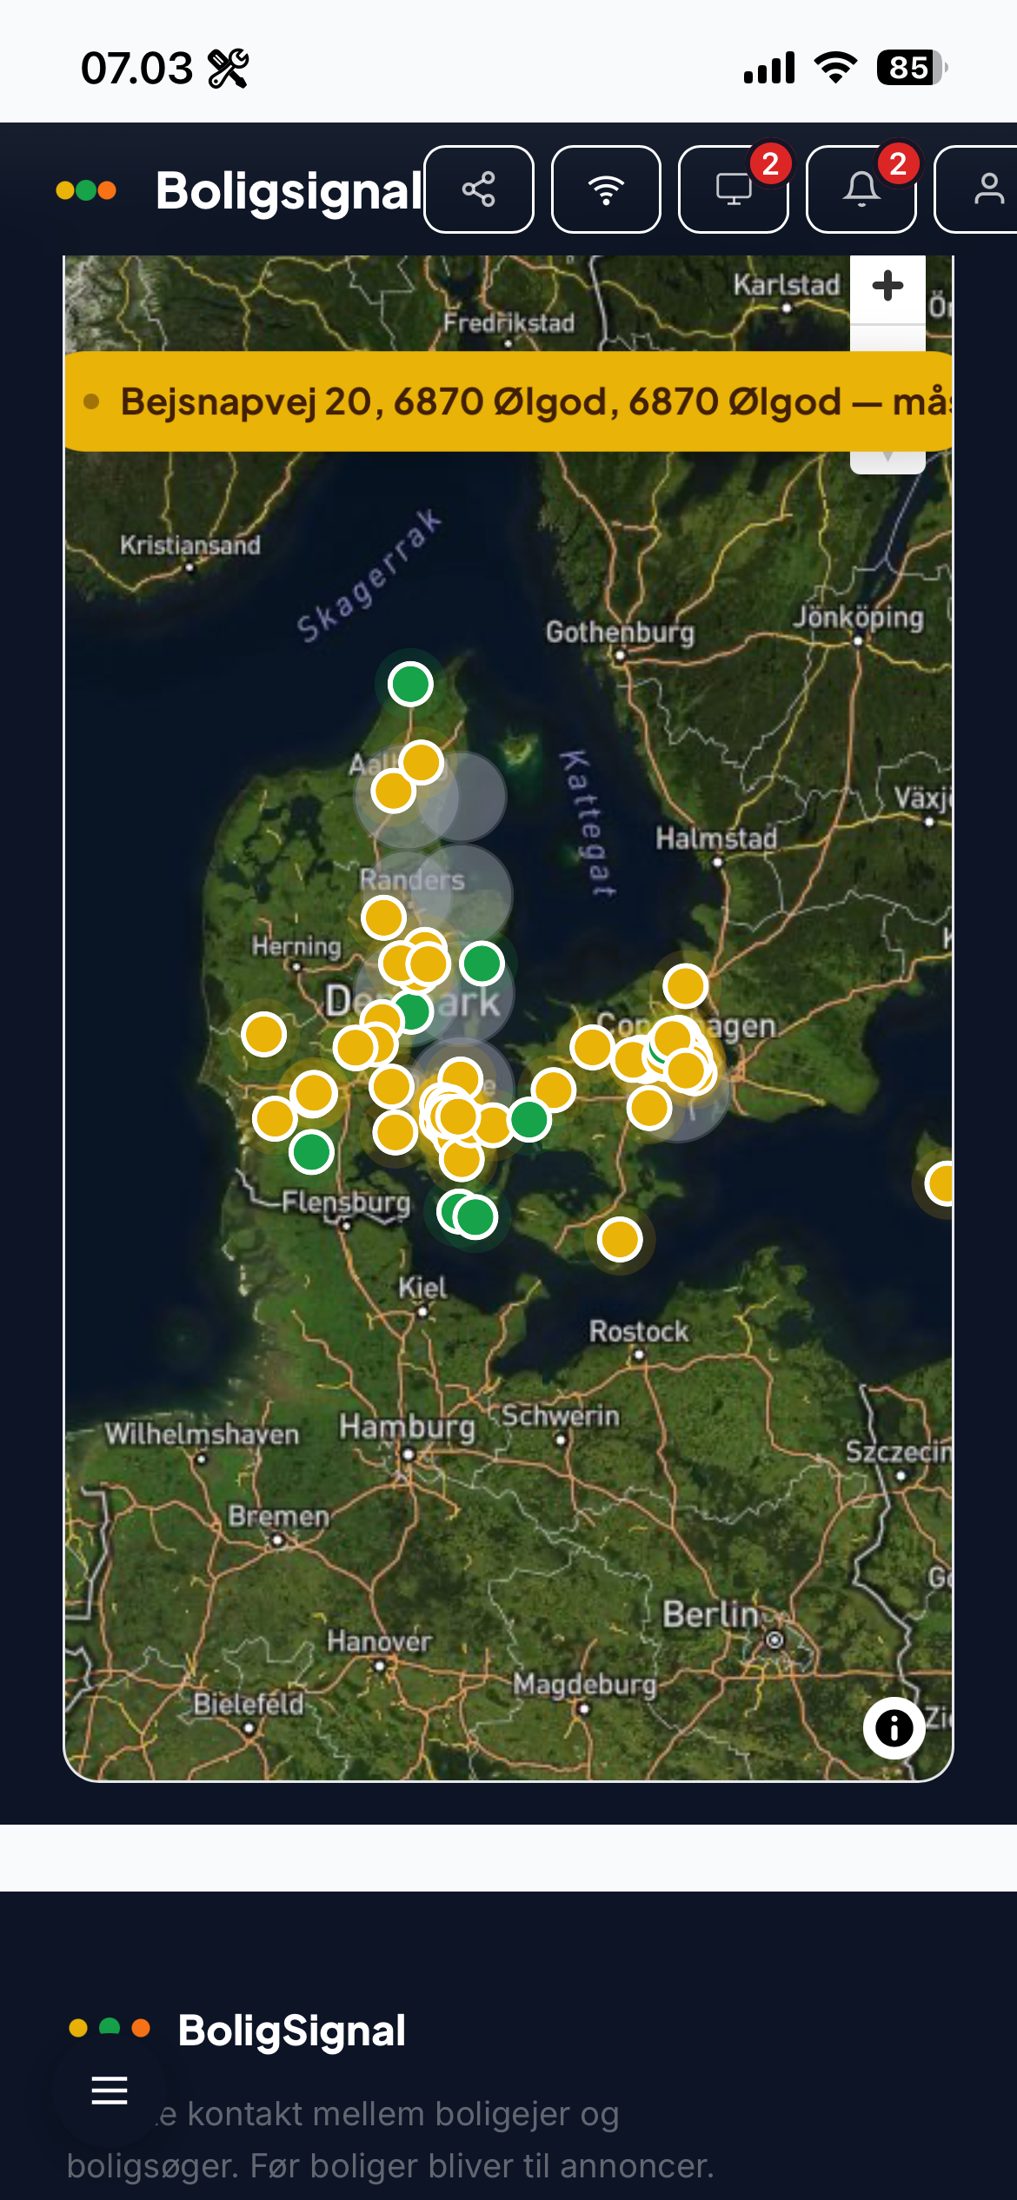Select the yellow marker at map right edge
This screenshot has width=1017, height=2200.
(942, 1183)
